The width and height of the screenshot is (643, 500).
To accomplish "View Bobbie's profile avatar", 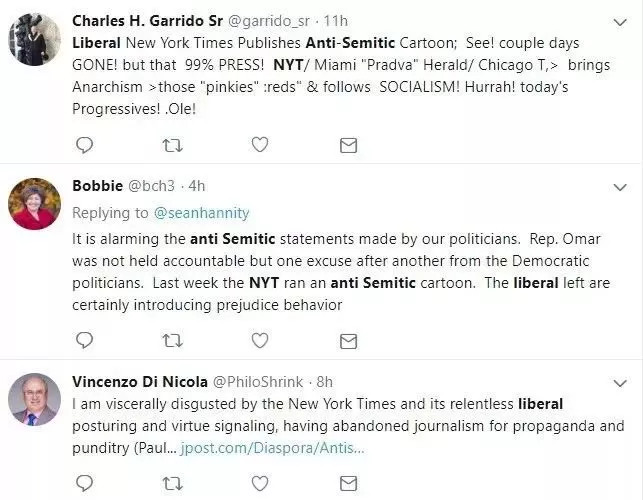I will click(x=34, y=204).
